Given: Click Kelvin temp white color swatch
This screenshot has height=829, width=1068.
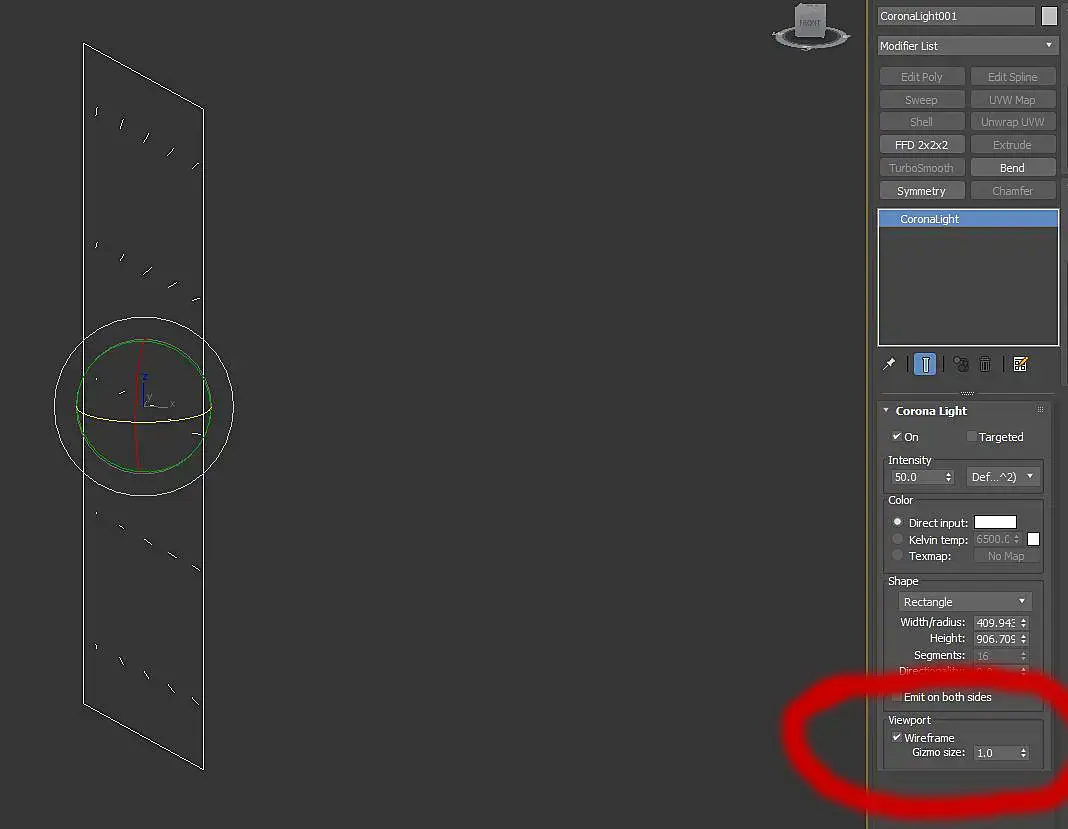Looking at the screenshot, I should click(x=1033, y=539).
